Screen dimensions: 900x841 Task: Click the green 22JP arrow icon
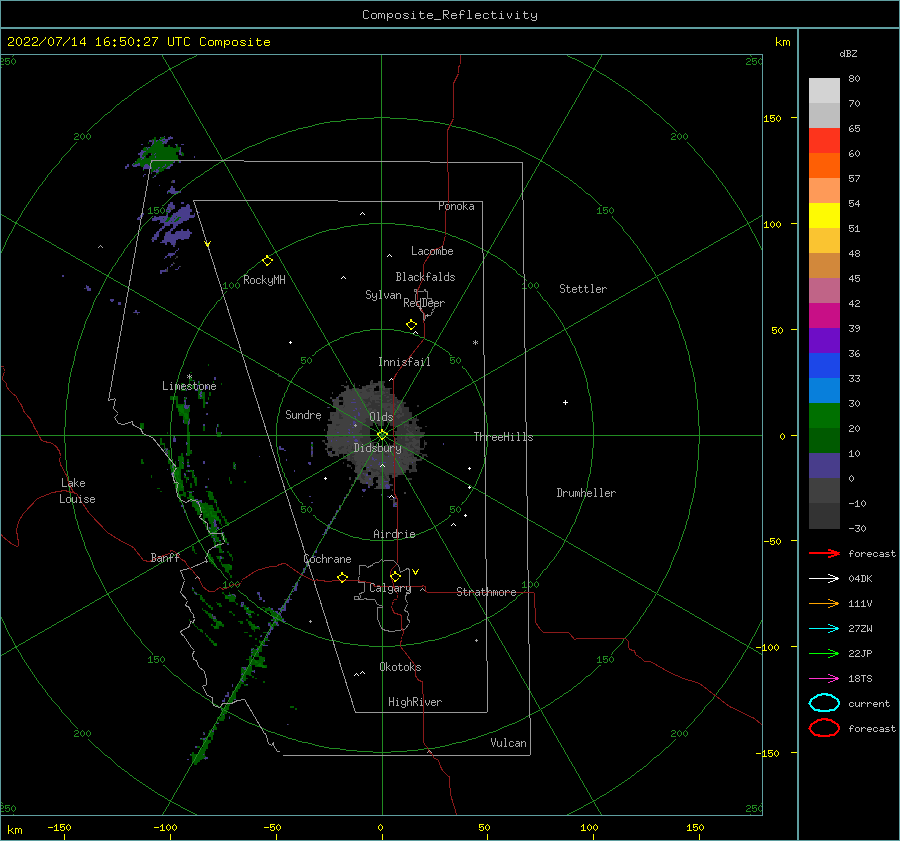(824, 653)
